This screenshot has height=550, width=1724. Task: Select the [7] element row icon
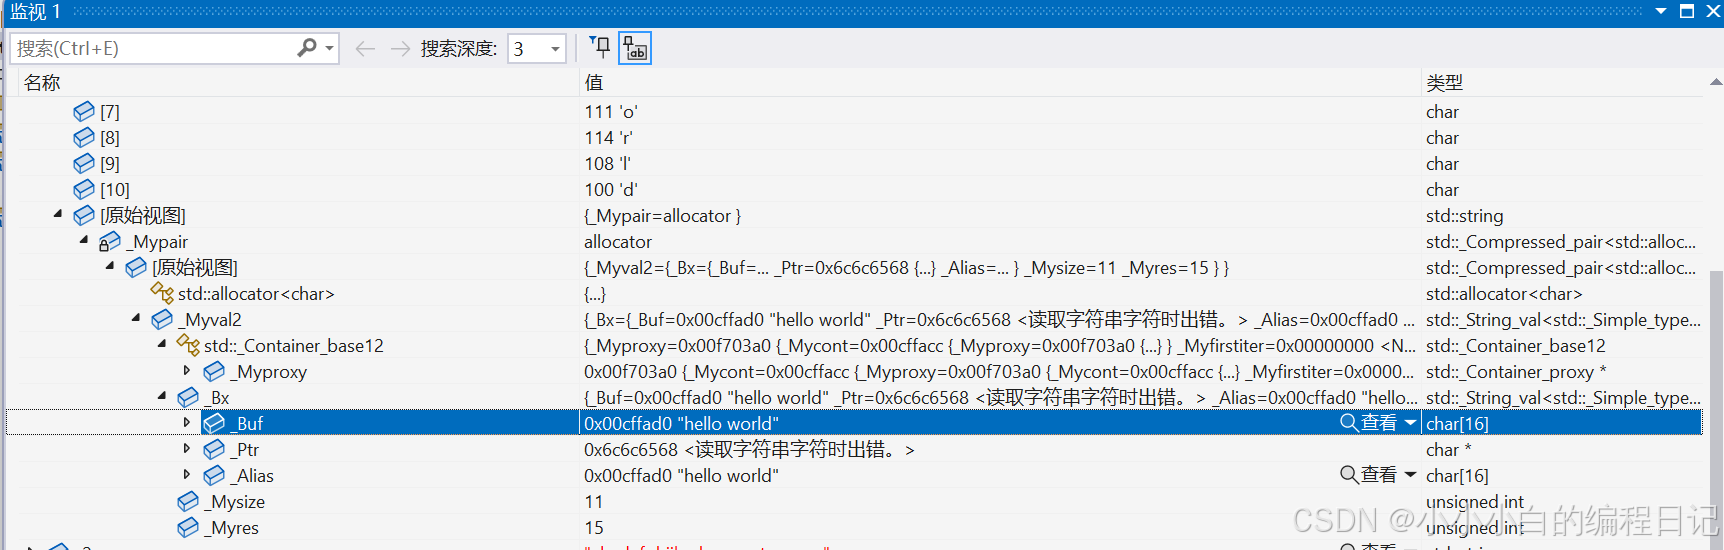click(x=84, y=111)
